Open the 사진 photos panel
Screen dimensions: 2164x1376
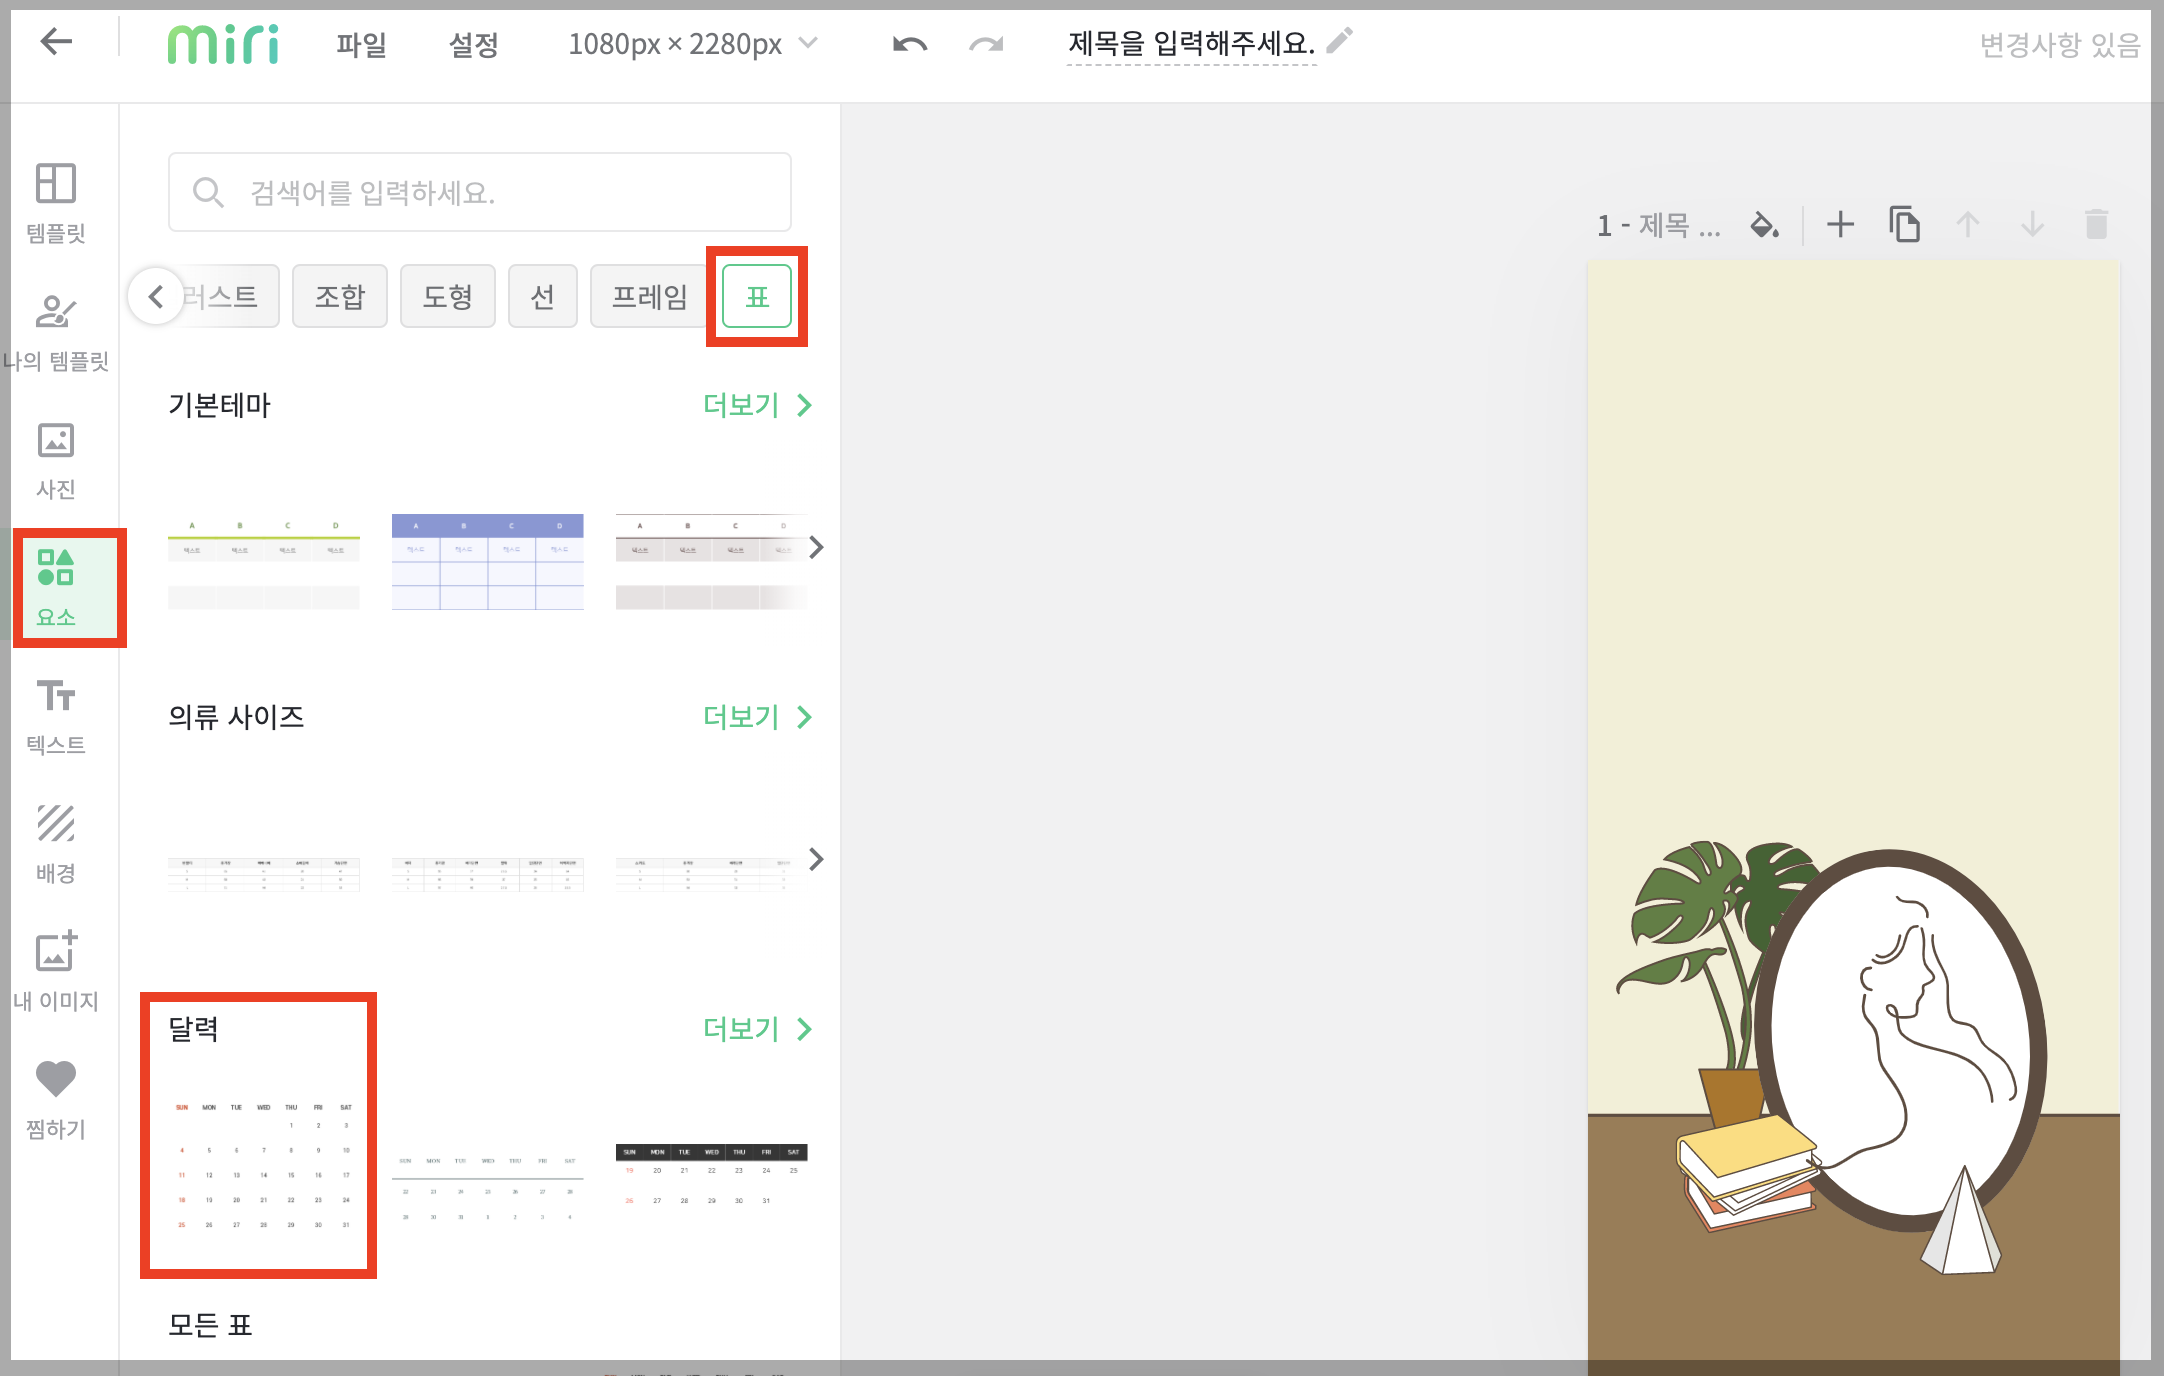point(56,459)
